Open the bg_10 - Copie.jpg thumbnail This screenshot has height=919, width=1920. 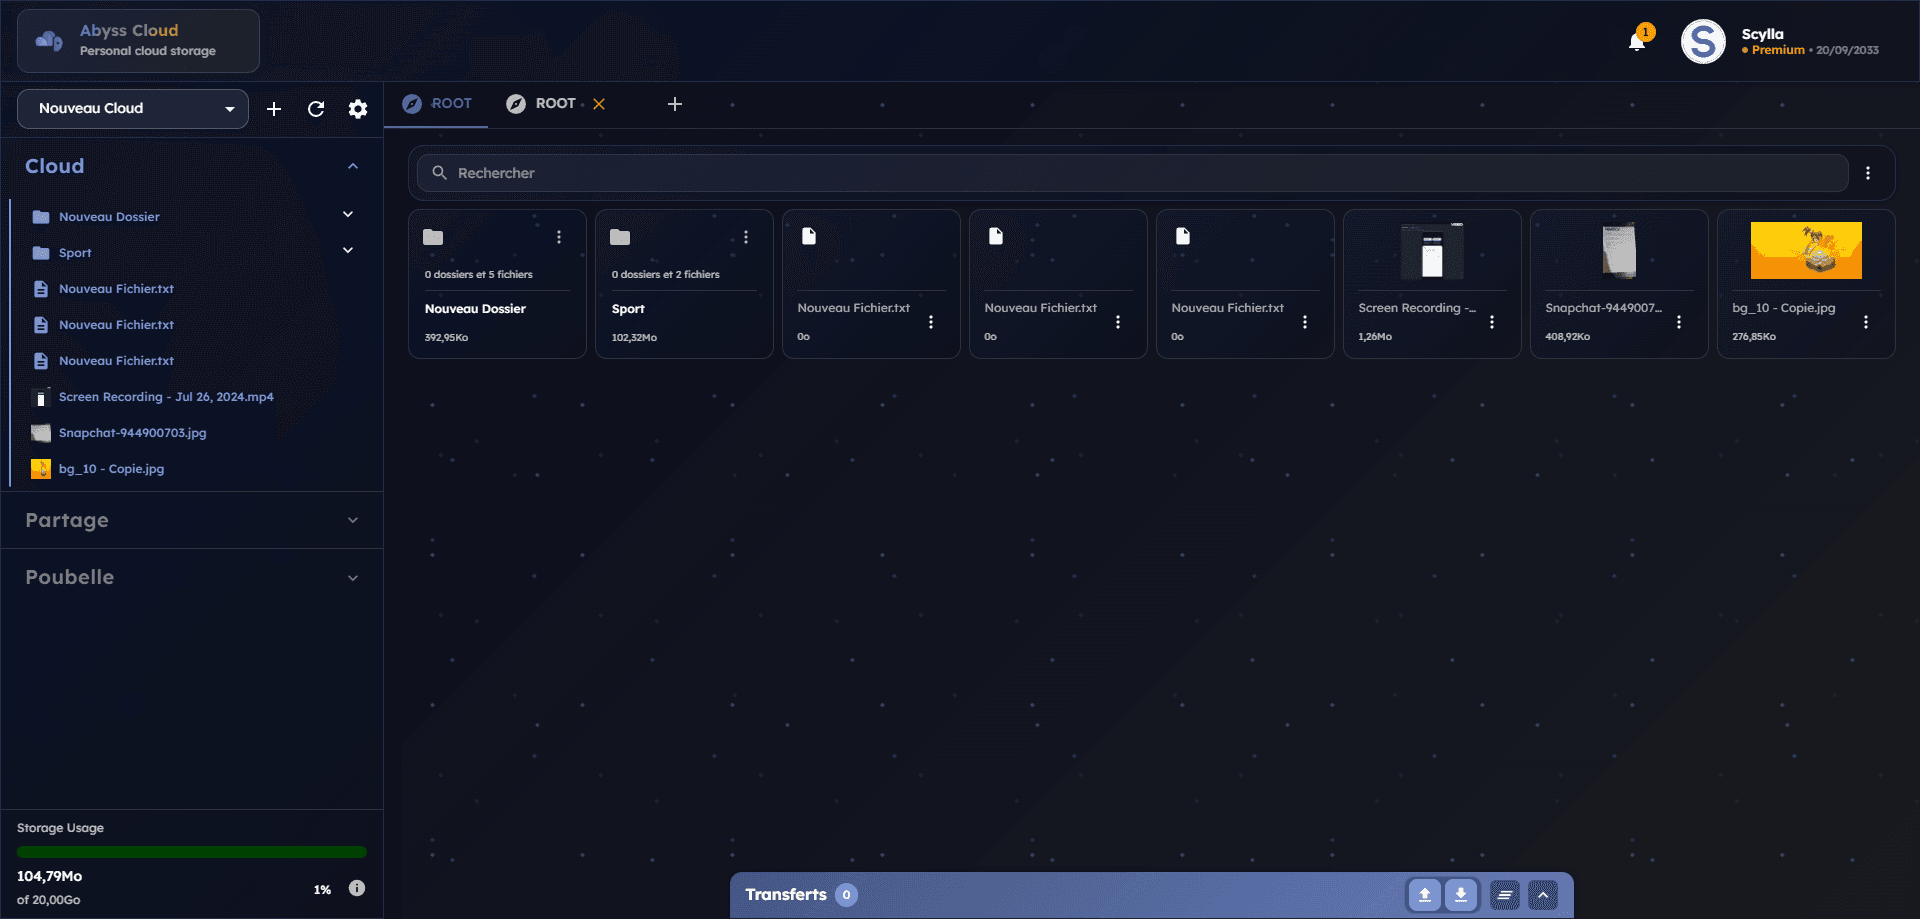pyautogui.click(x=1806, y=250)
